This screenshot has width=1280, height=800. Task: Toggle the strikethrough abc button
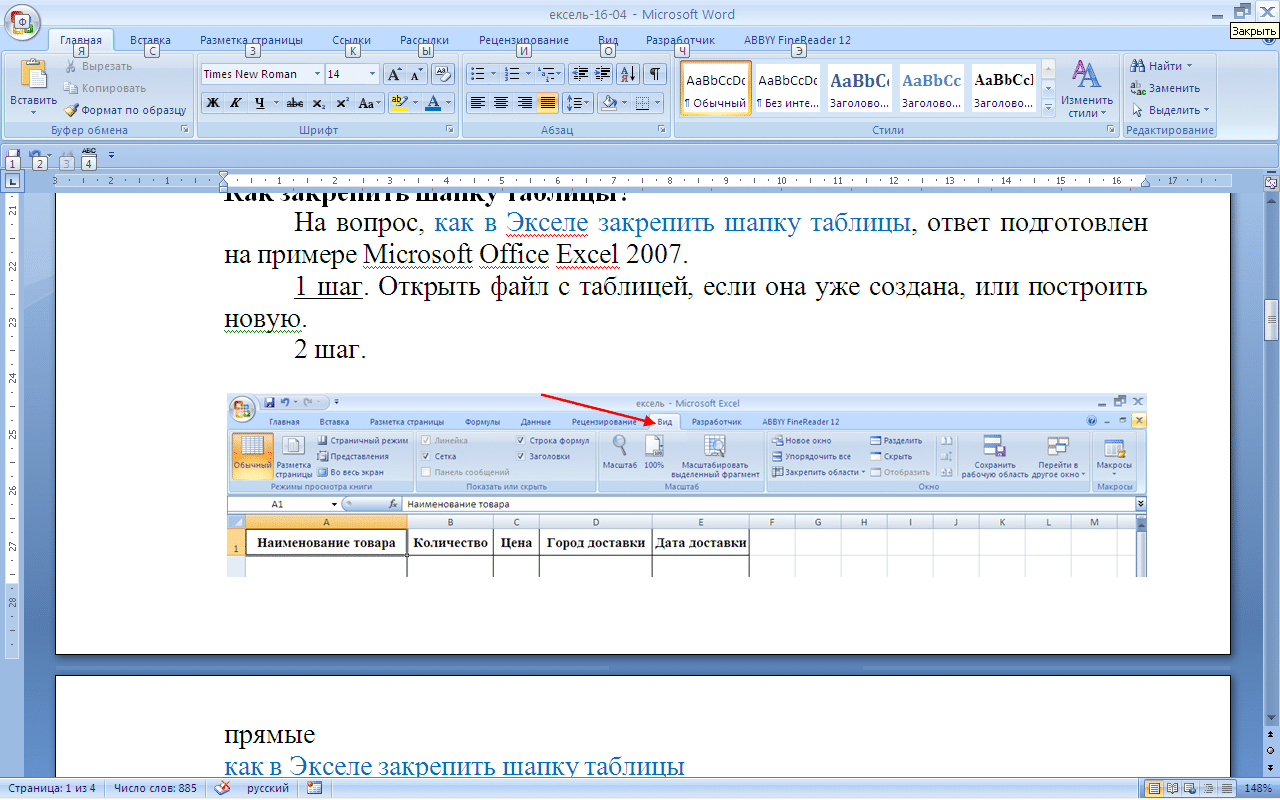[x=294, y=103]
